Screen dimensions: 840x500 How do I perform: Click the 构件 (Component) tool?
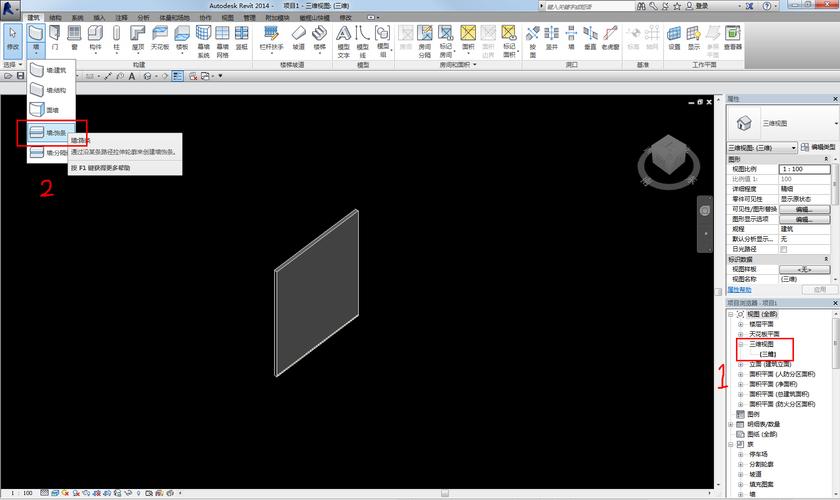[95, 38]
